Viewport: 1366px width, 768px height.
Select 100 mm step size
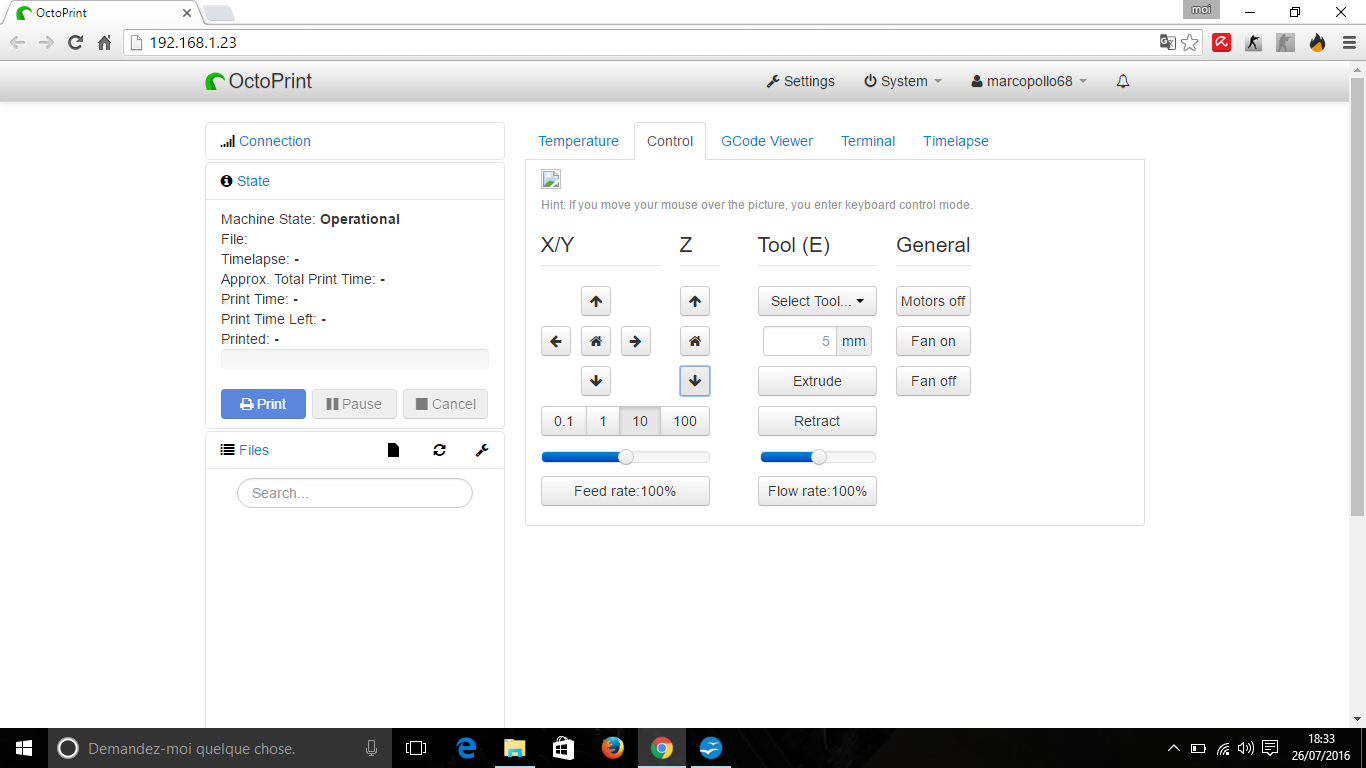[x=685, y=421]
